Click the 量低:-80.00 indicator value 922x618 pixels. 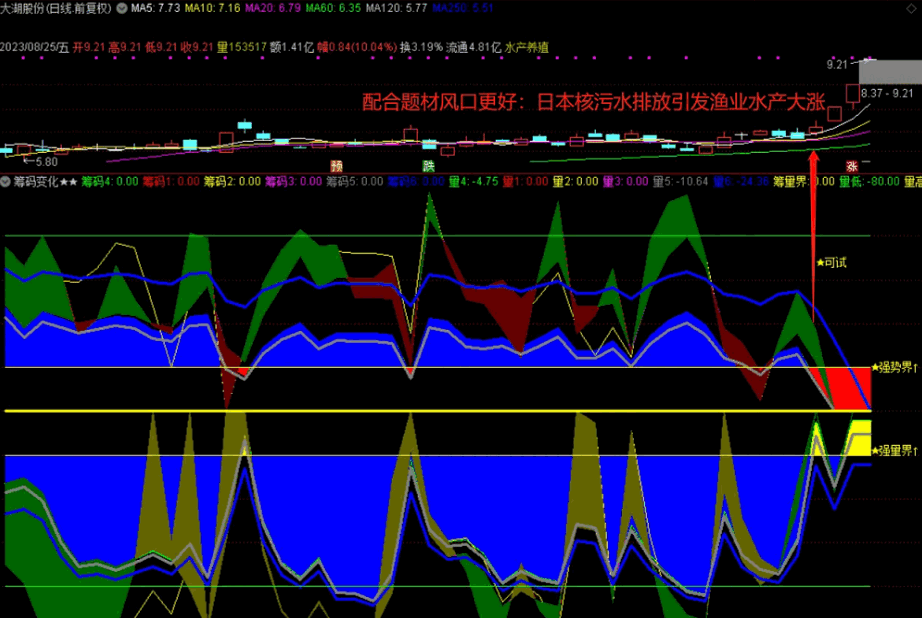pos(869,182)
